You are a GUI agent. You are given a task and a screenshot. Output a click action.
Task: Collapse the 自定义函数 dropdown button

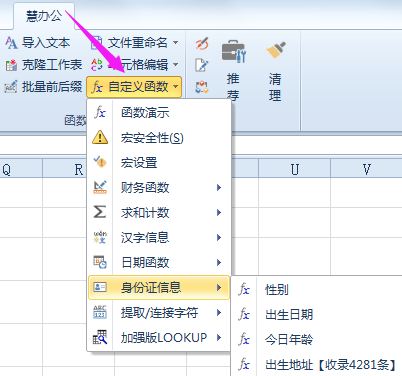[x=134, y=87]
